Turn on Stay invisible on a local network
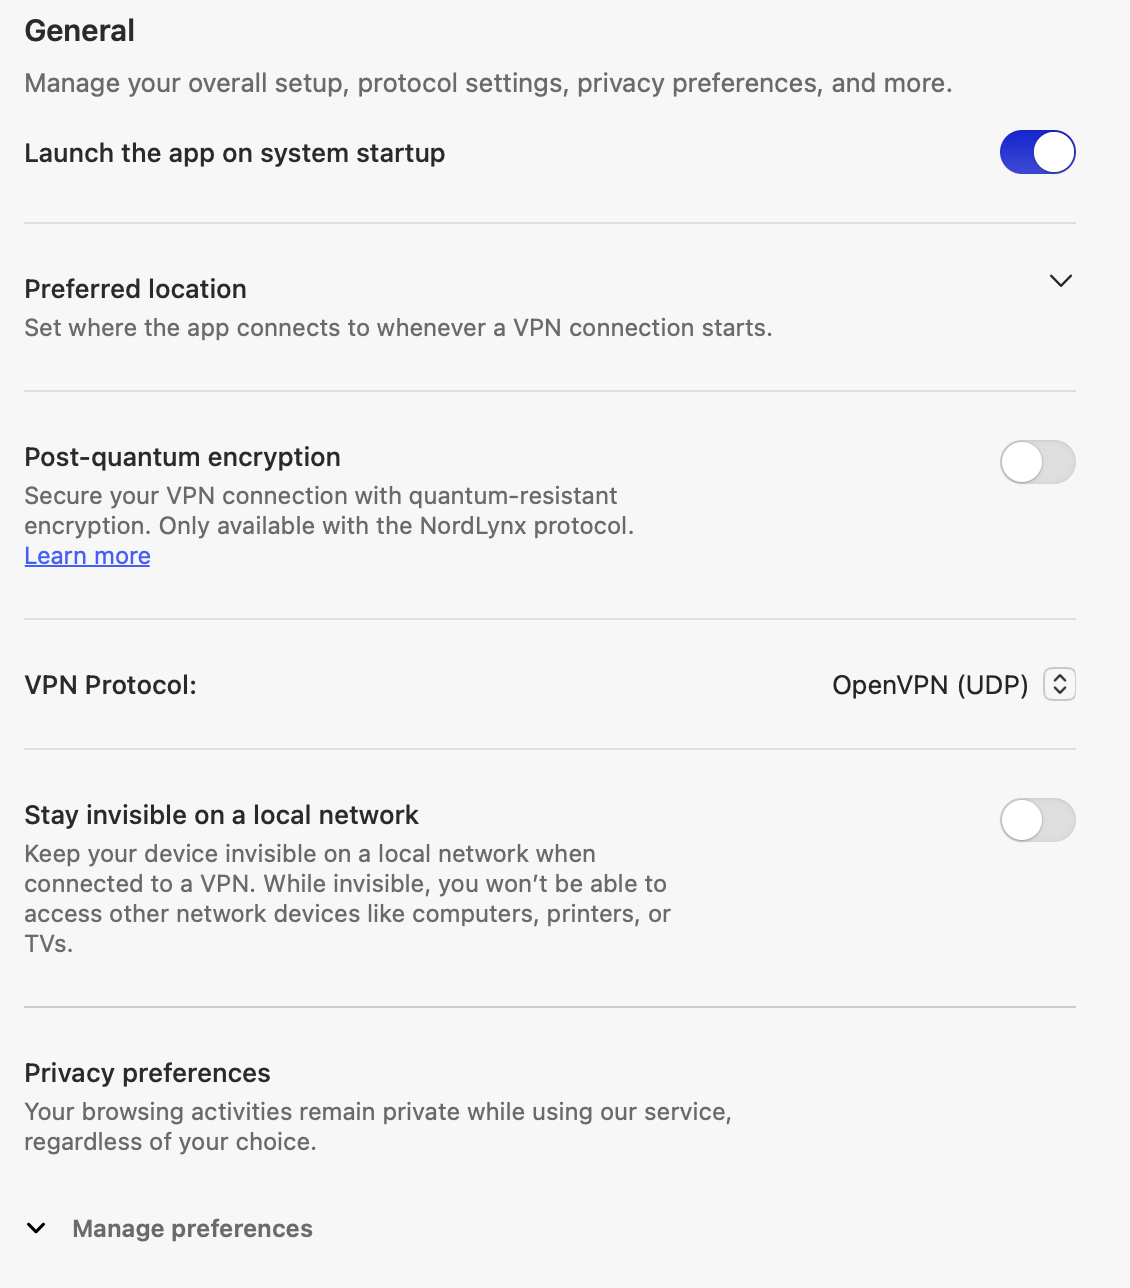This screenshot has width=1130, height=1288. 1037,820
